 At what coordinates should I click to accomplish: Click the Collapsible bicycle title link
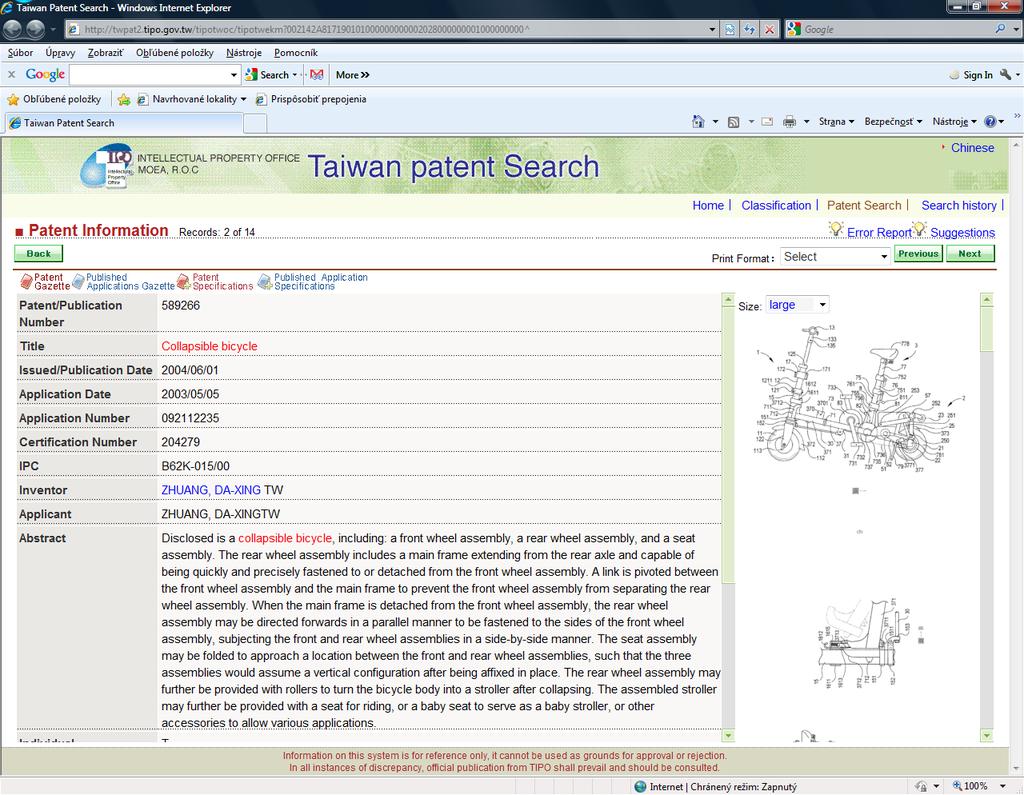coord(210,346)
